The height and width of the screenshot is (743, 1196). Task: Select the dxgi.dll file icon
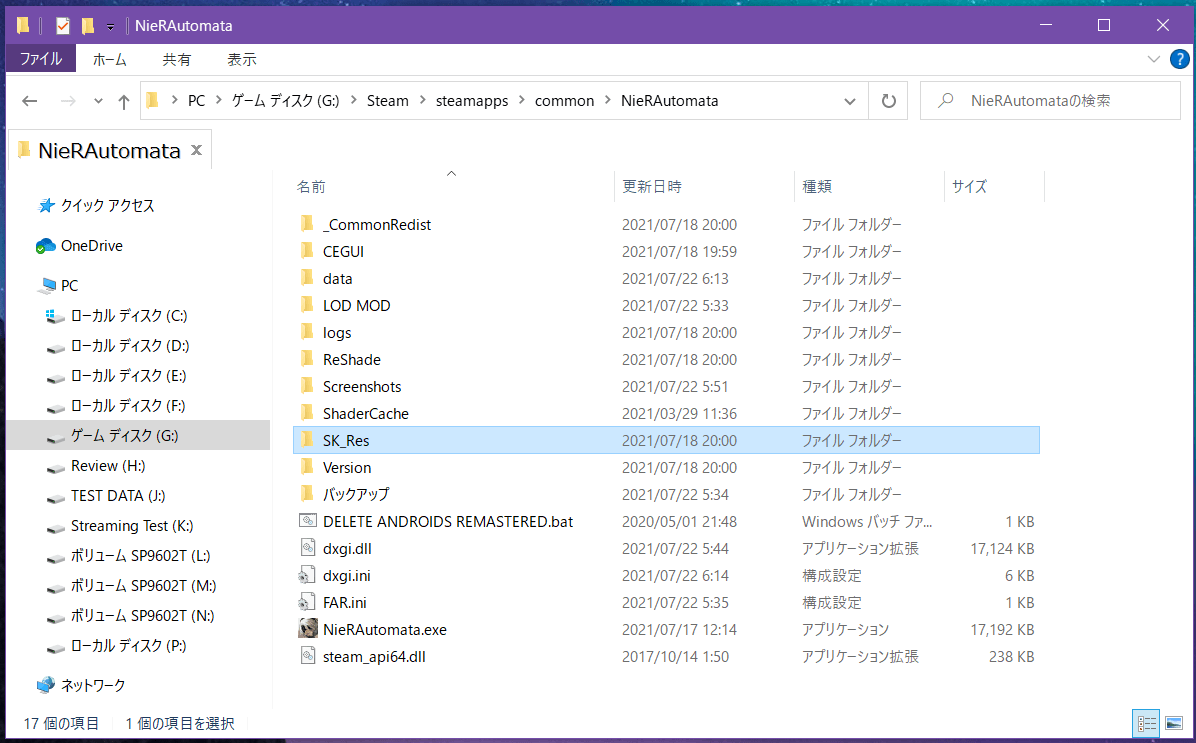[x=307, y=548]
